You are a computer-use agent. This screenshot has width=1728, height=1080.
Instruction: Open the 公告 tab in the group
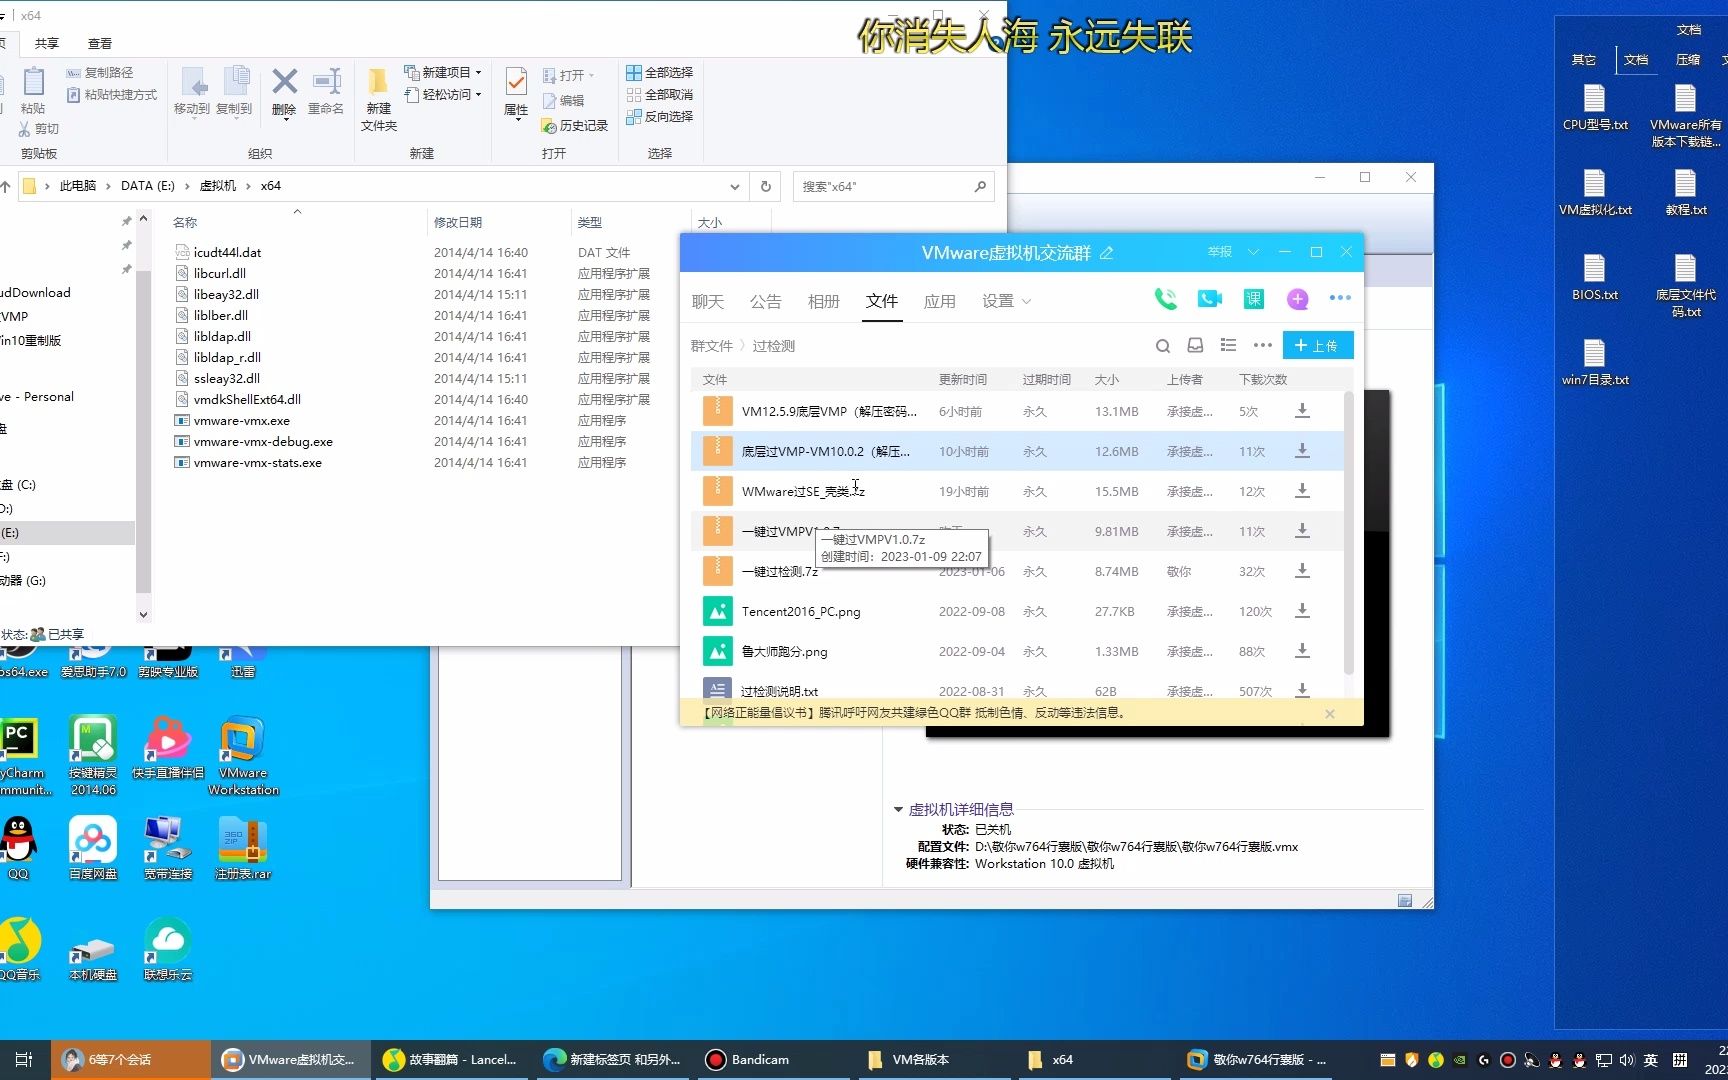pos(765,300)
